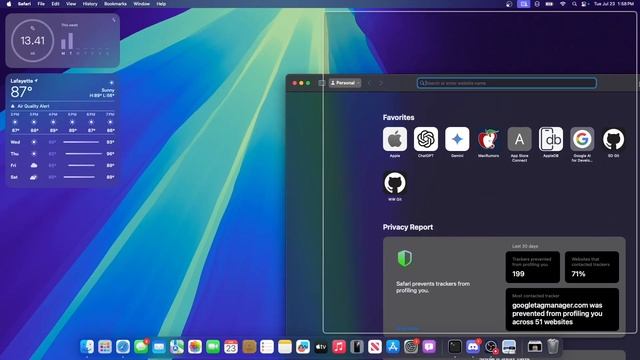Open the GitHub favorite beside Google AI
Viewport: 640px width, 360px height.
pos(613,139)
